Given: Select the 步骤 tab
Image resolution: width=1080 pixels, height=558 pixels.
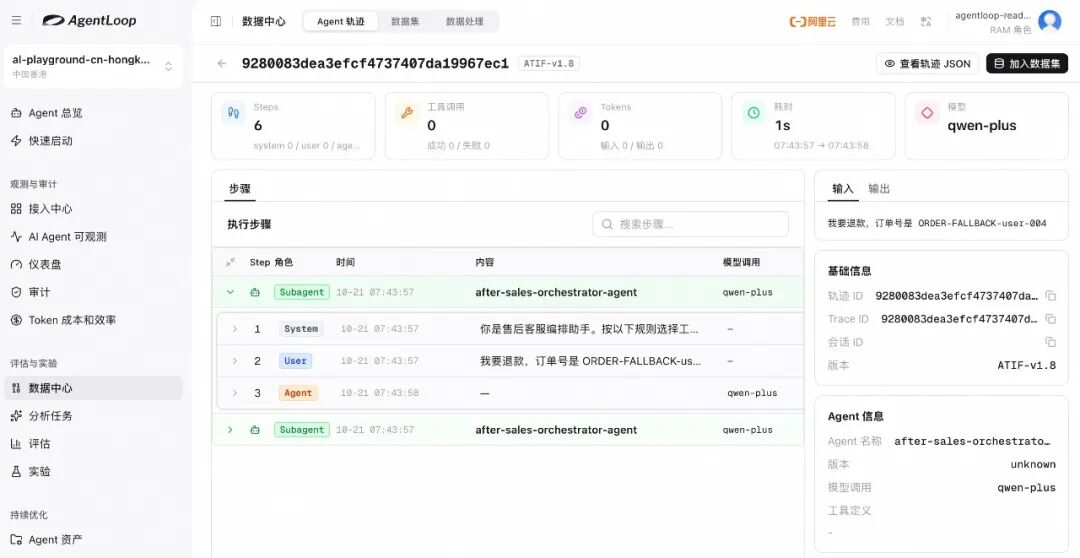Looking at the screenshot, I should click(240, 188).
